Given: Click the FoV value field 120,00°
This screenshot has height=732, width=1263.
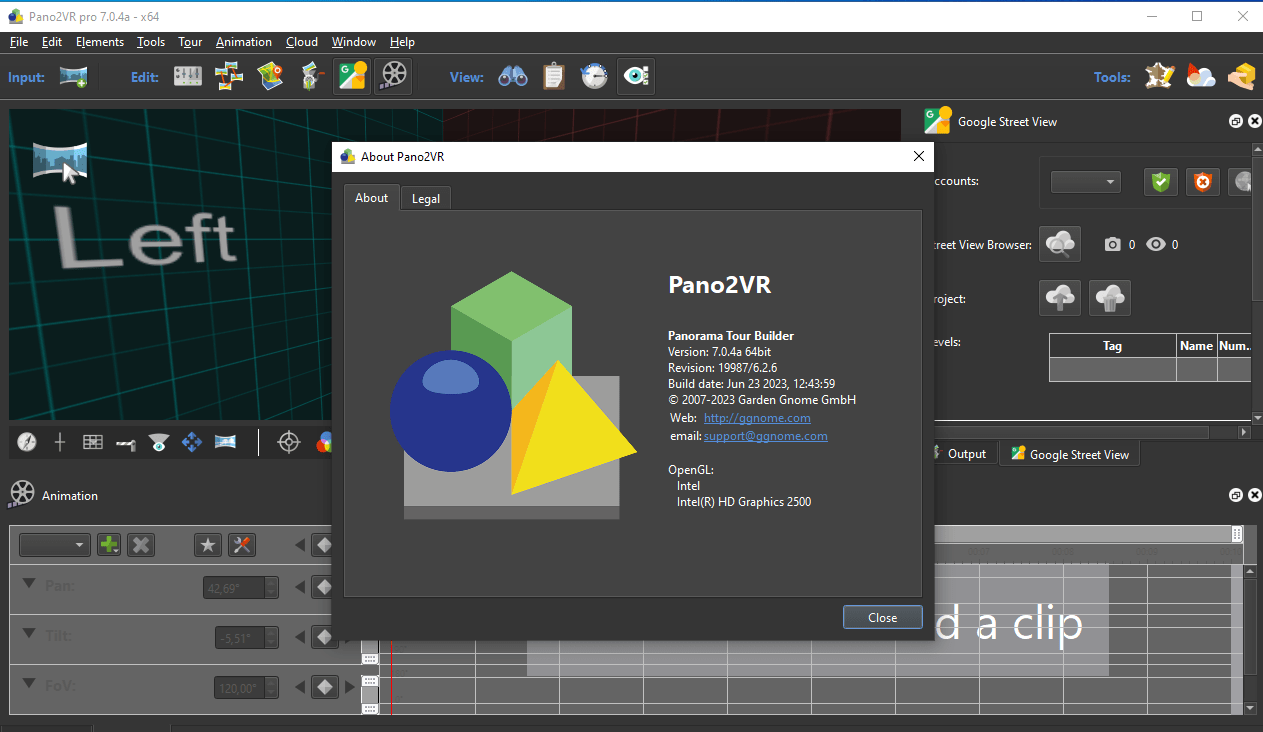Looking at the screenshot, I should coord(241,688).
